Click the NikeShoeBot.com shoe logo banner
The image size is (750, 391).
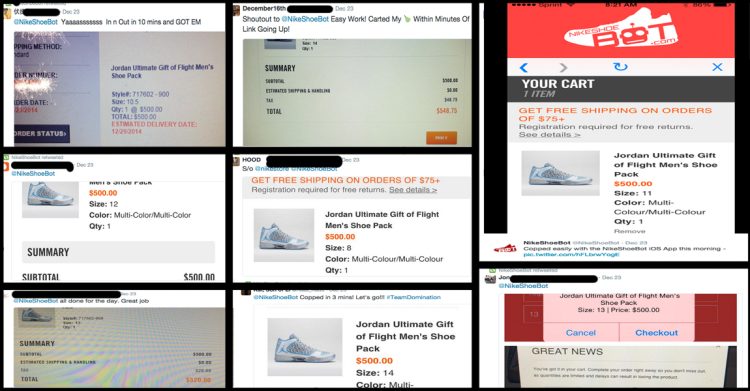[622, 30]
